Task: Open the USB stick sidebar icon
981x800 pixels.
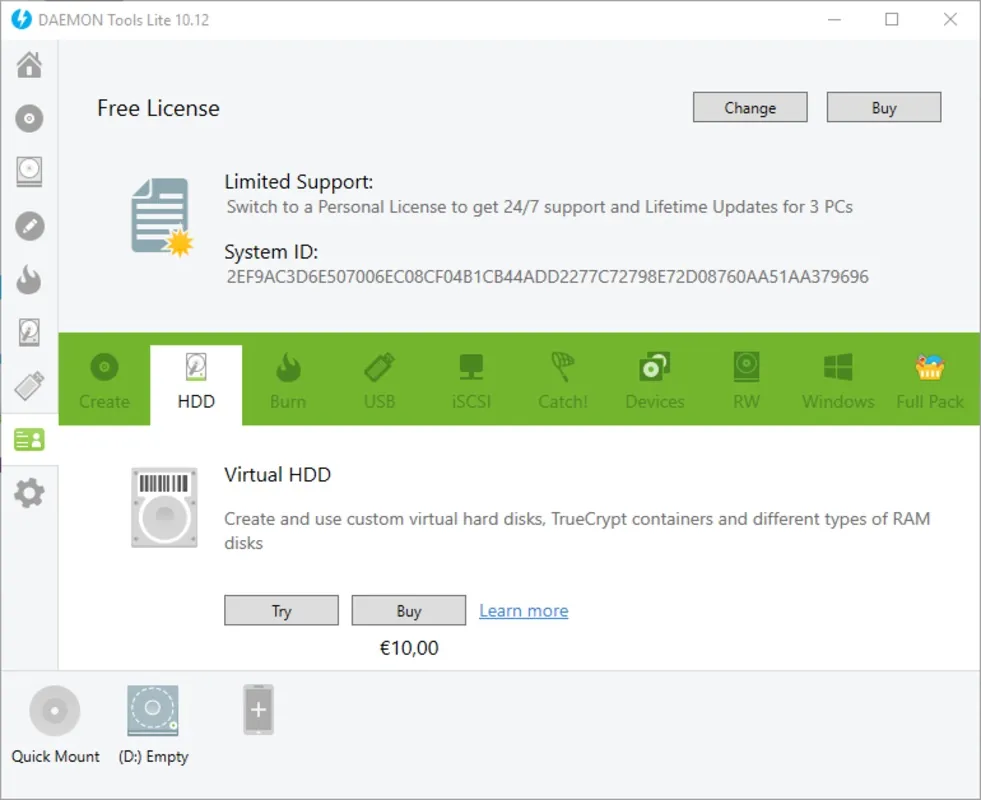Action: click(x=29, y=385)
